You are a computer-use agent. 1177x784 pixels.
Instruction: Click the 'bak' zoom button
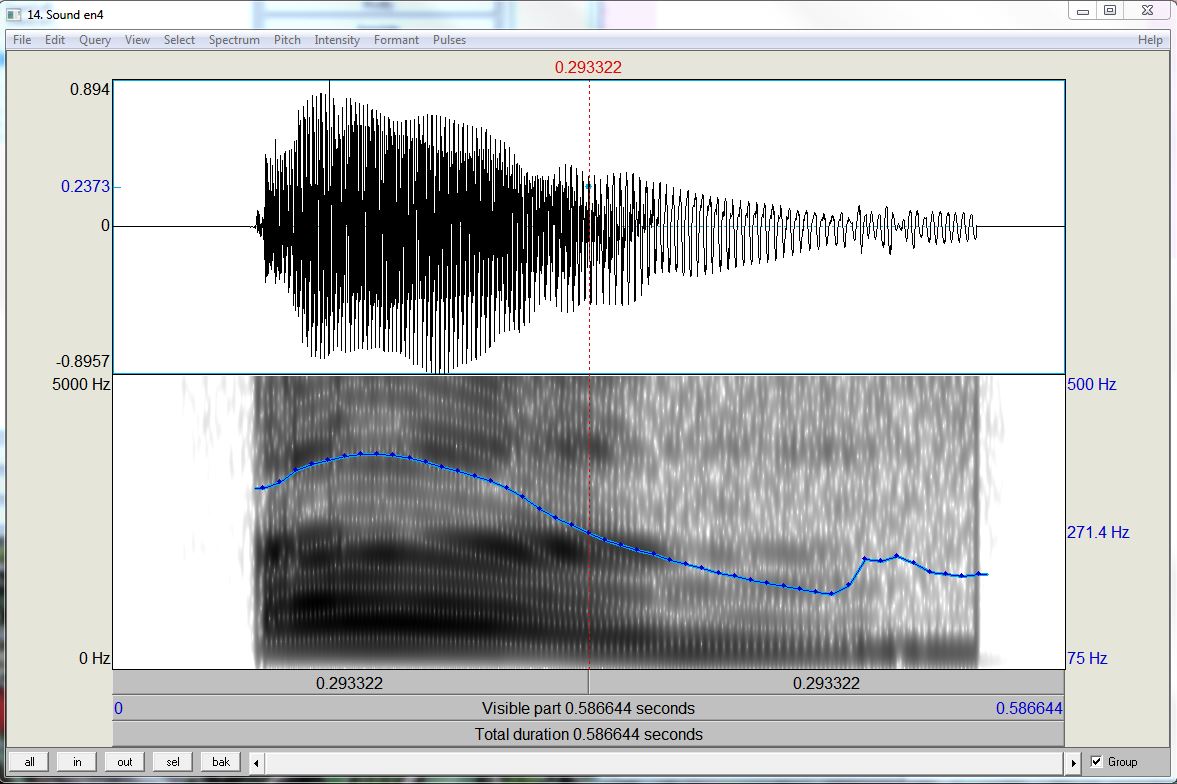(221, 761)
